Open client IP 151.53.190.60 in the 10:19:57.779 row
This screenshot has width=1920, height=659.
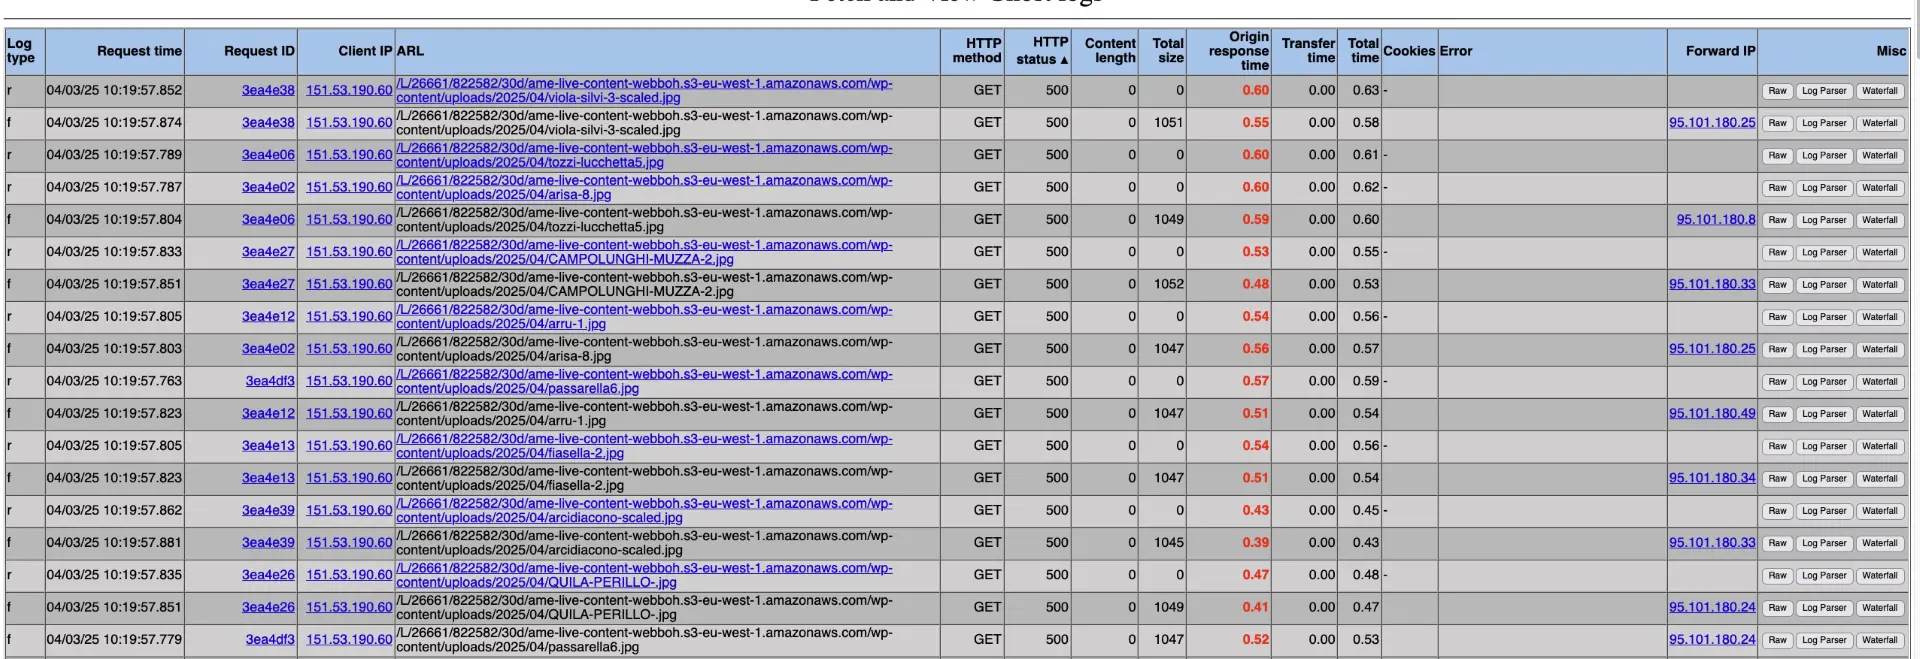(x=349, y=640)
